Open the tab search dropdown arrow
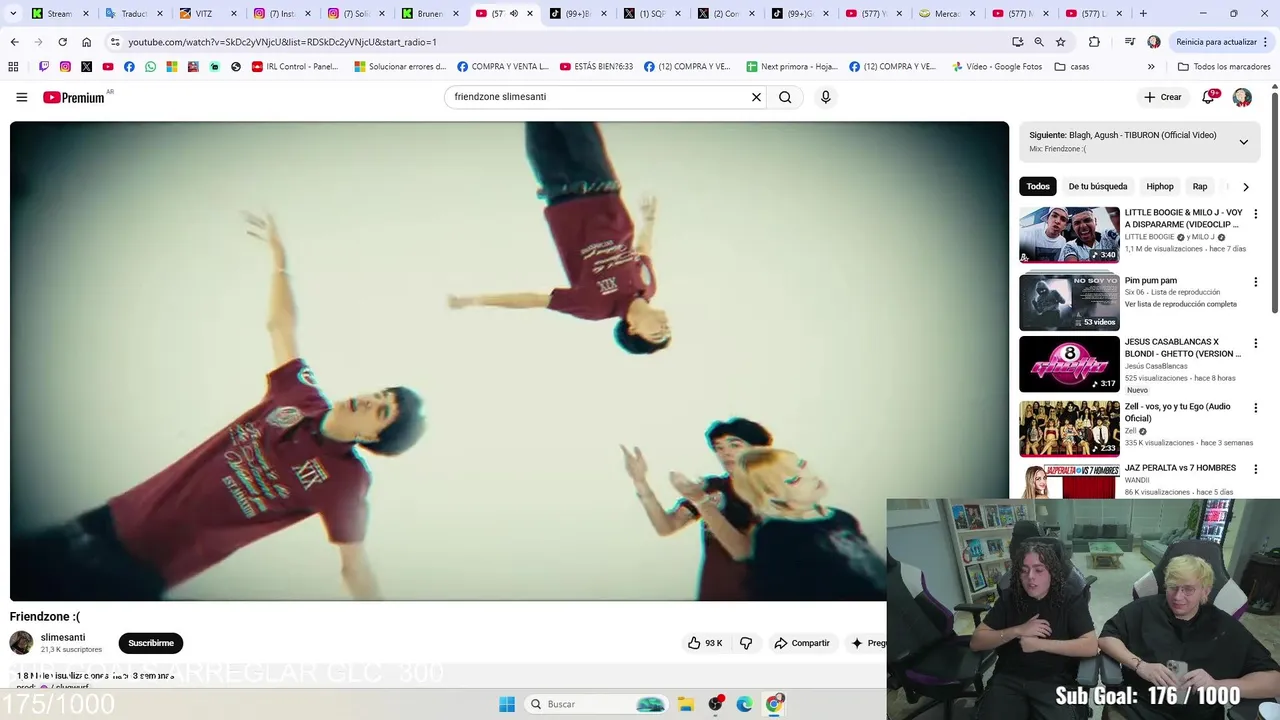Viewport: 1280px width, 720px height. coord(13,14)
